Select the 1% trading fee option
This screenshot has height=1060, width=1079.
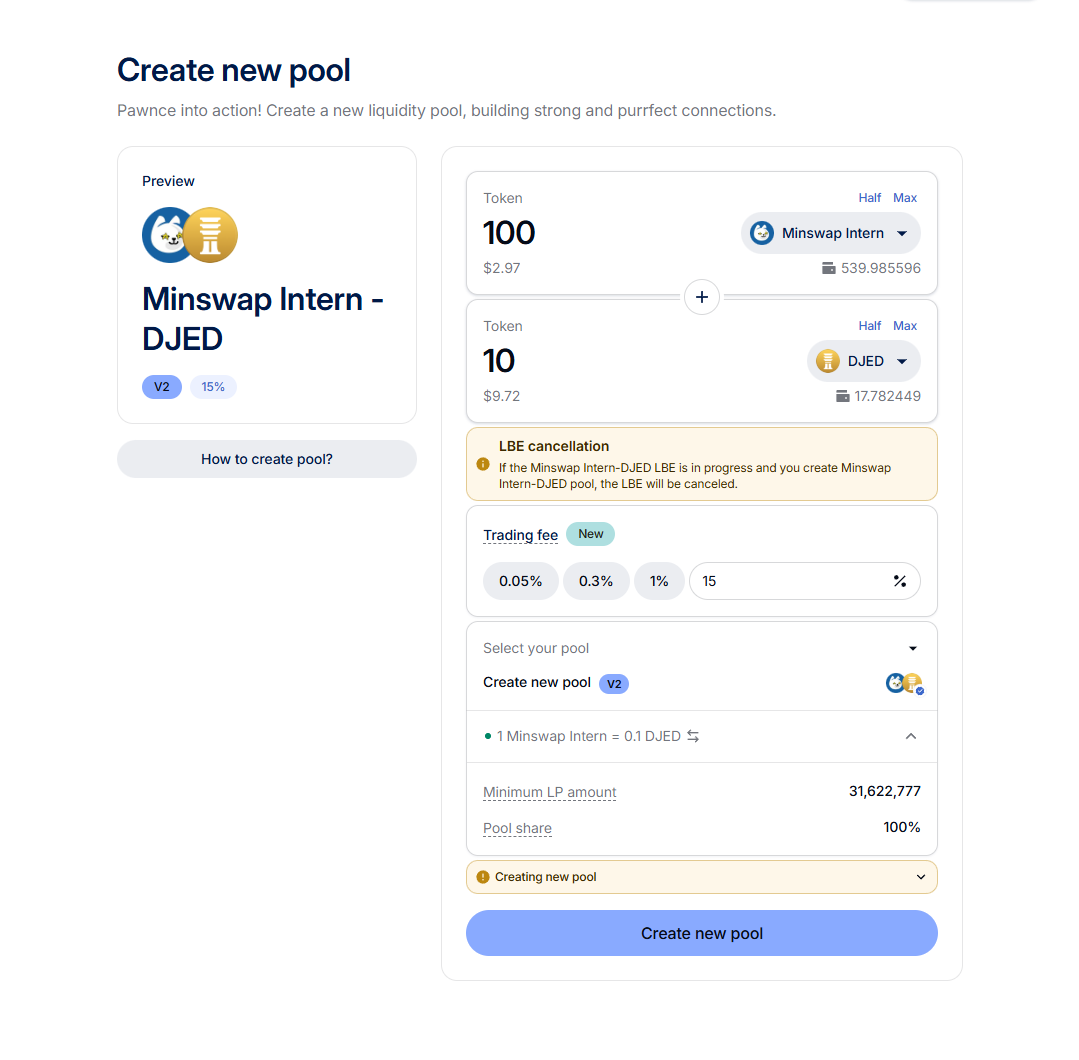point(659,581)
